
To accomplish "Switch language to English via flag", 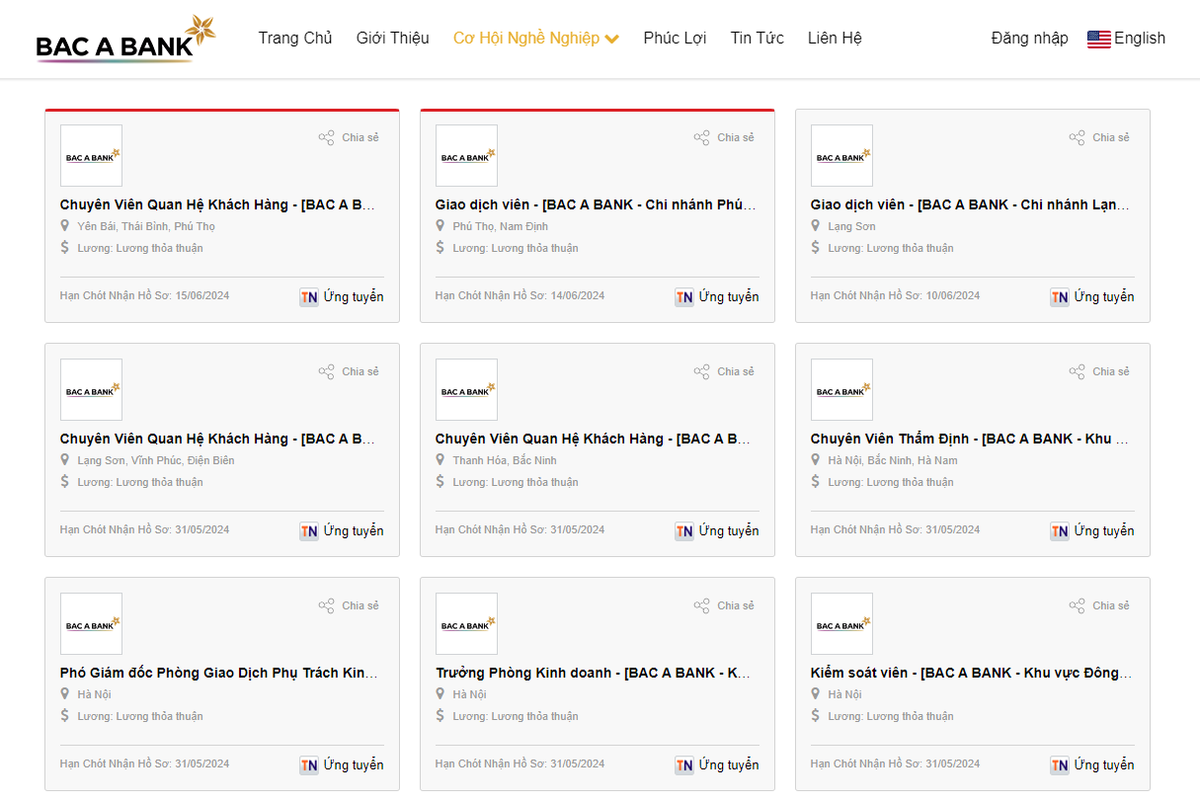I will 1126,38.
